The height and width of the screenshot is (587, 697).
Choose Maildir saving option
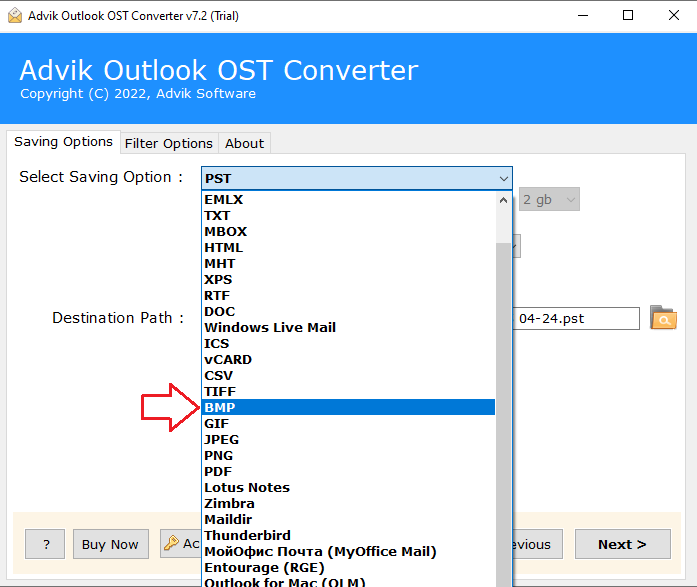coord(348,519)
